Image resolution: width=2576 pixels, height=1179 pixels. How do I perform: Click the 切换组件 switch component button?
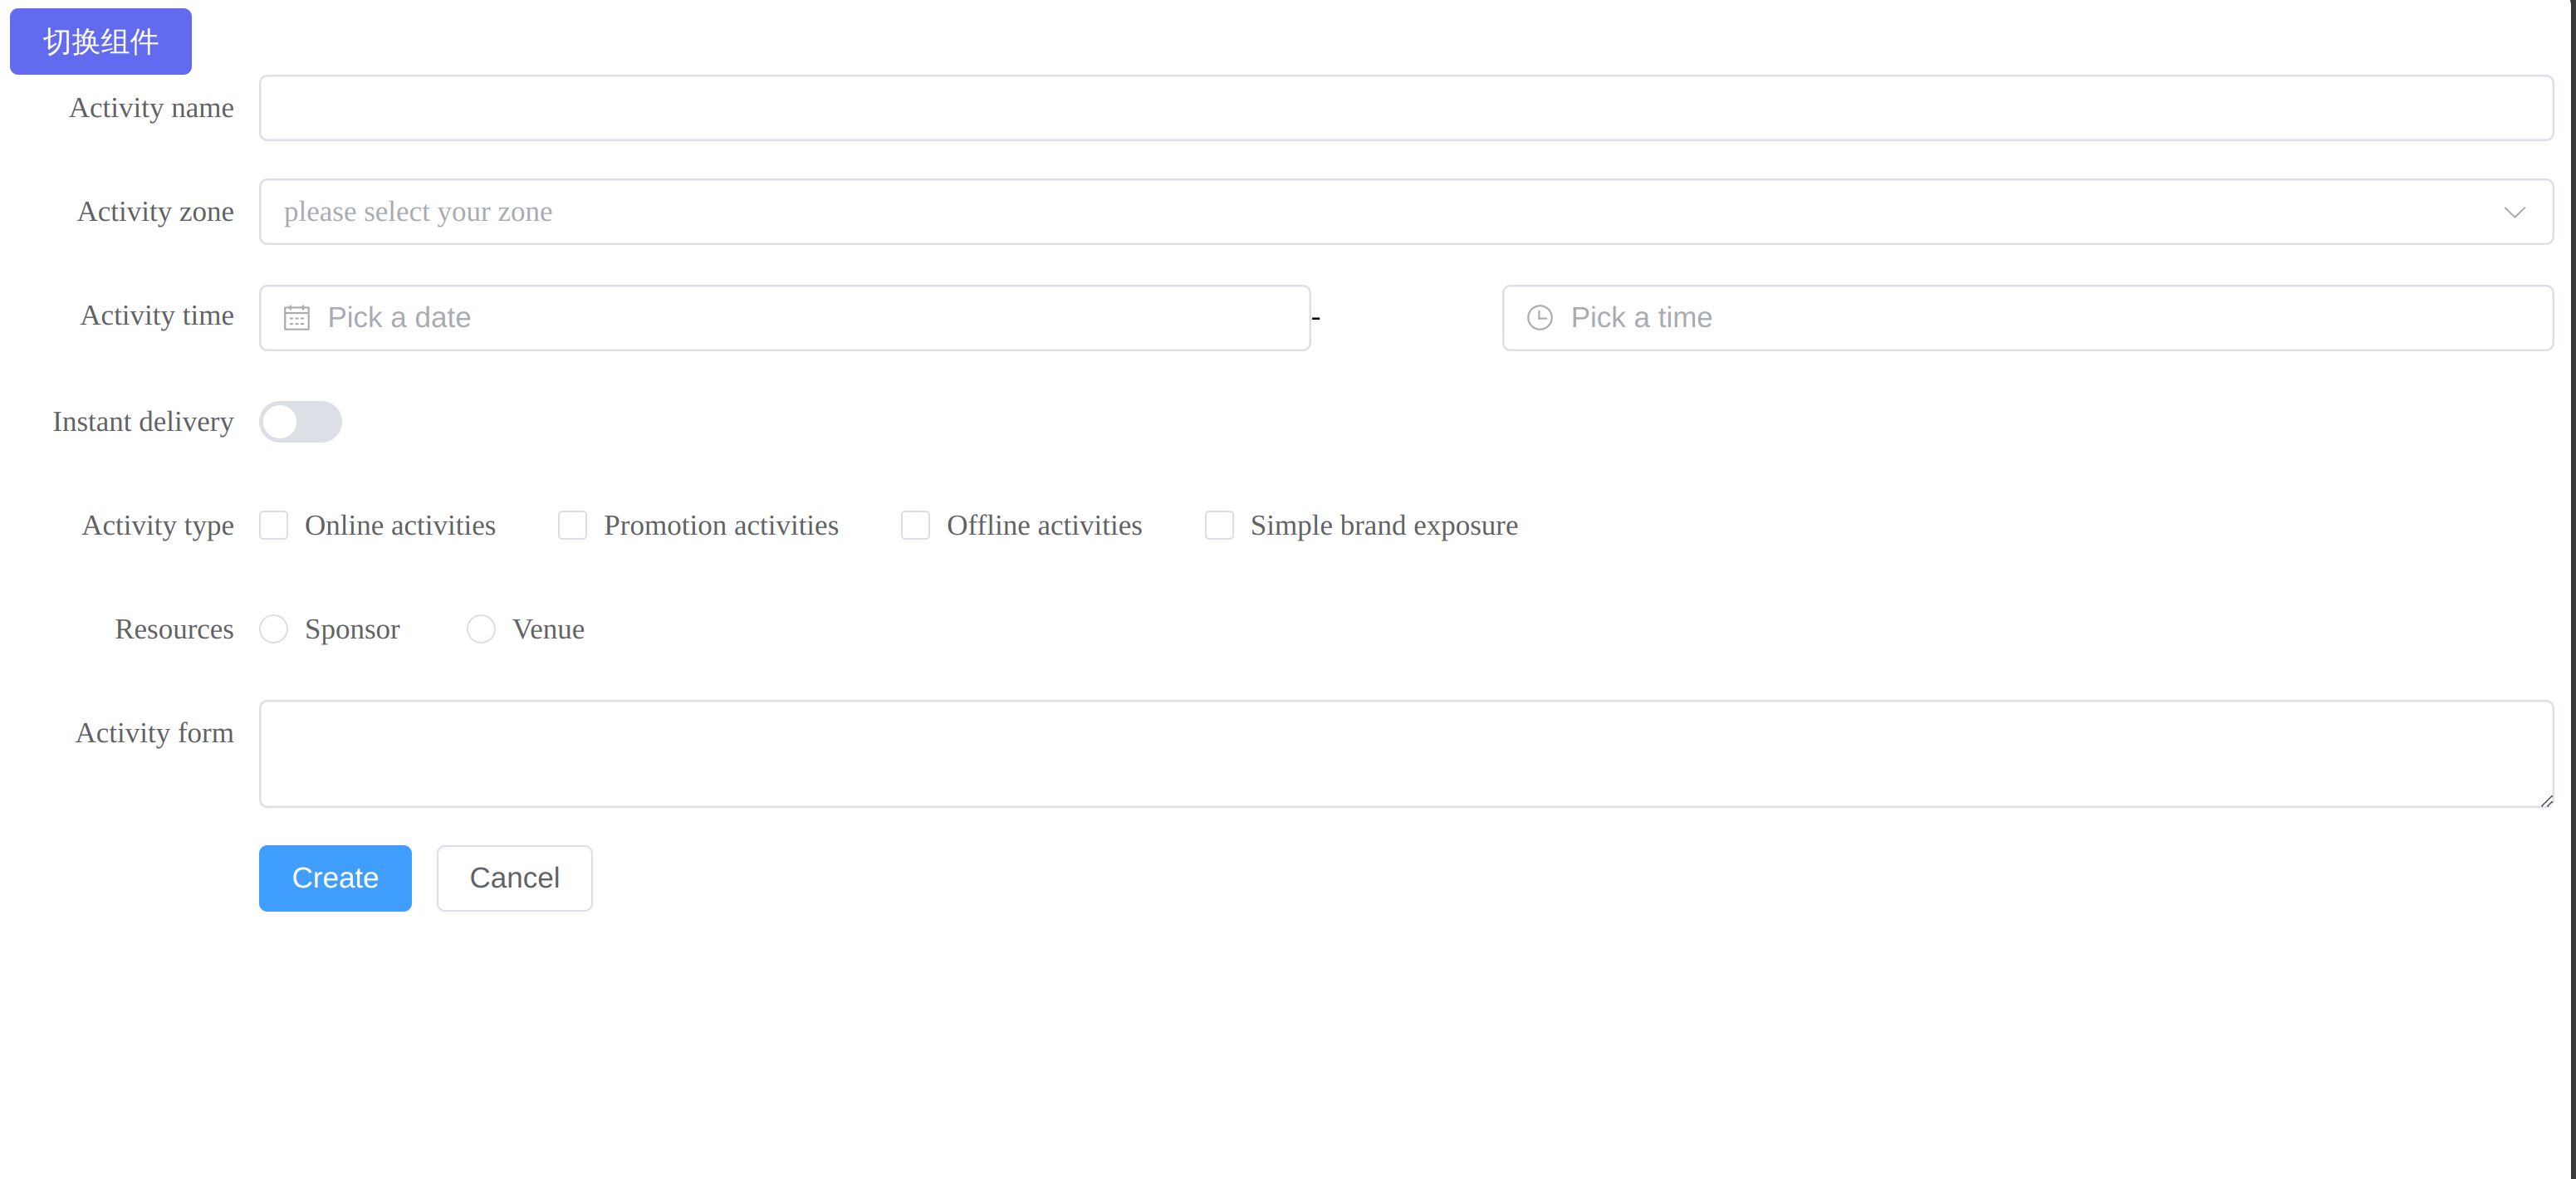click(x=101, y=41)
